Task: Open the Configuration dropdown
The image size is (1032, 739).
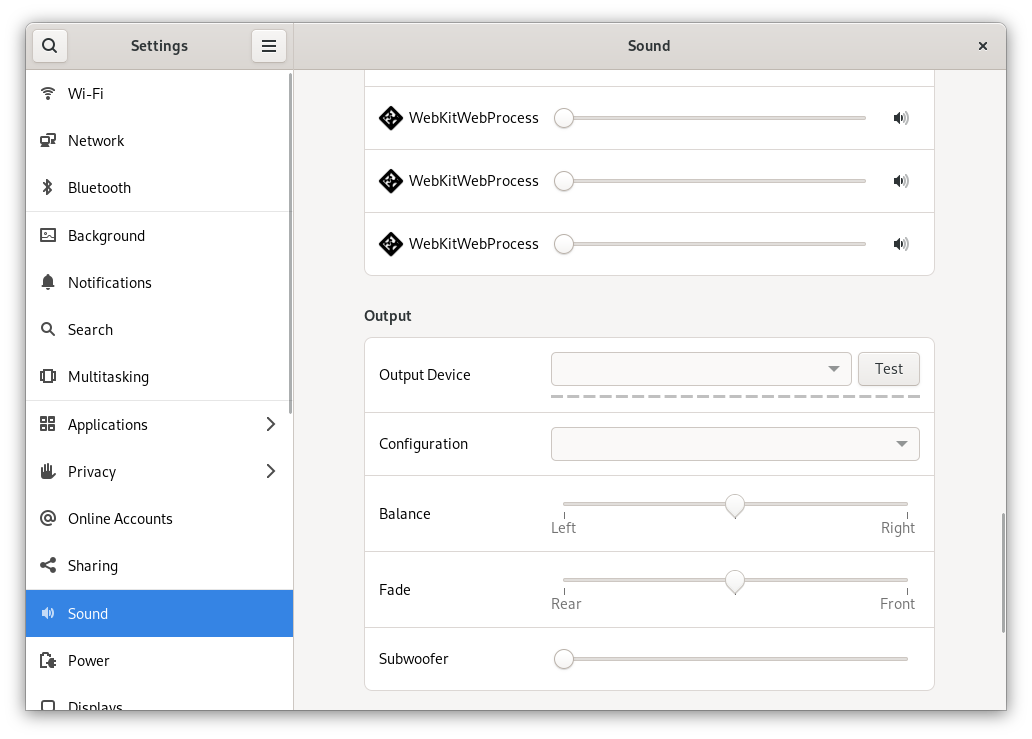Action: (x=735, y=444)
